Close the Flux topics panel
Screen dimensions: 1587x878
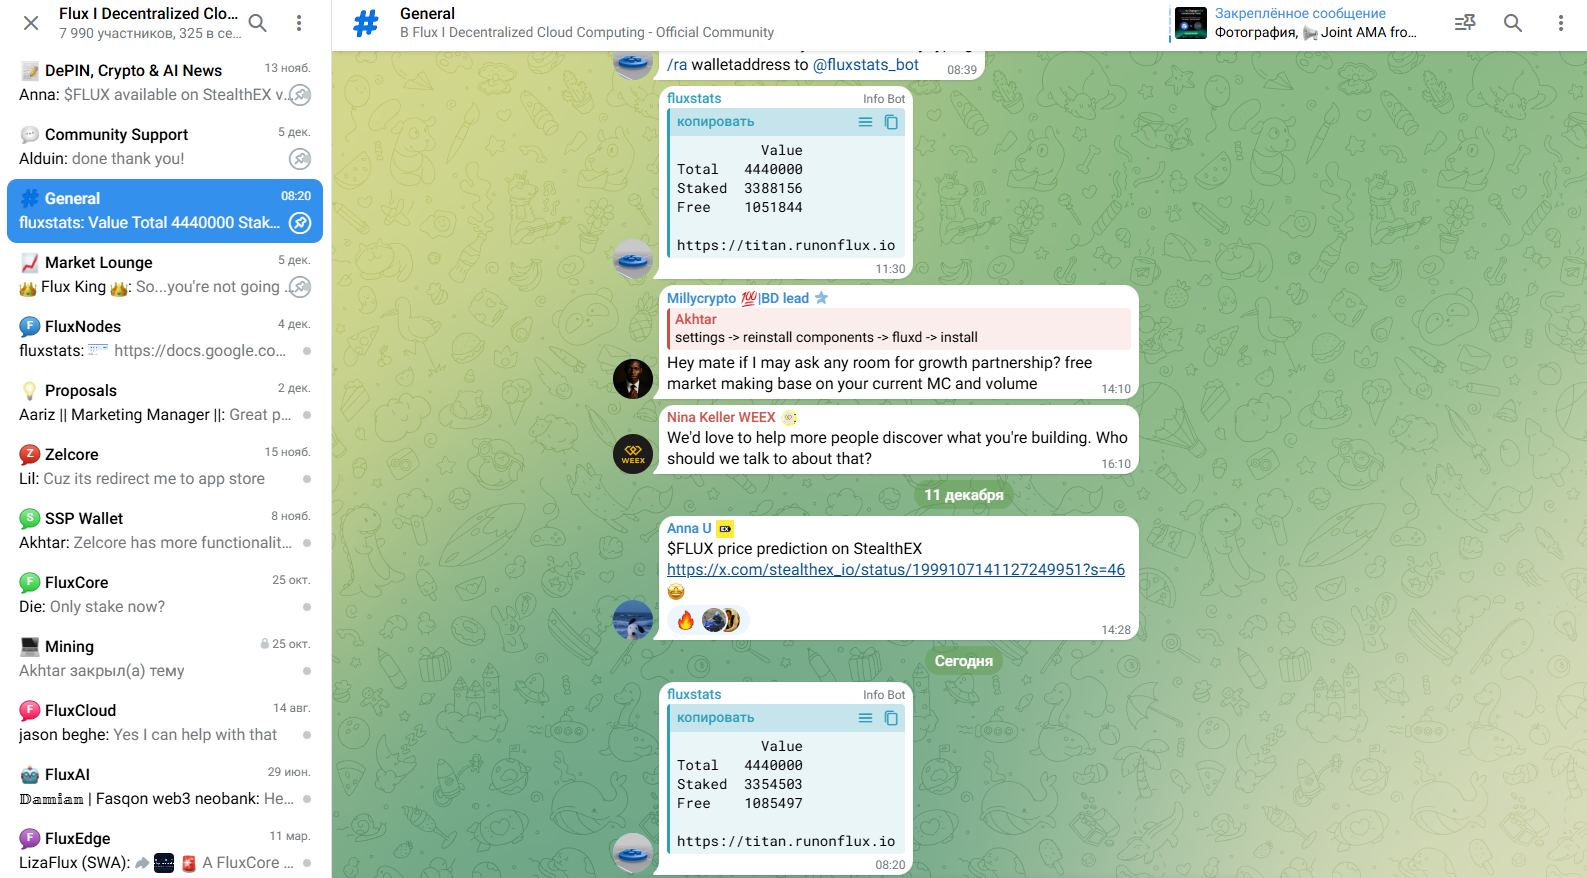tap(31, 23)
